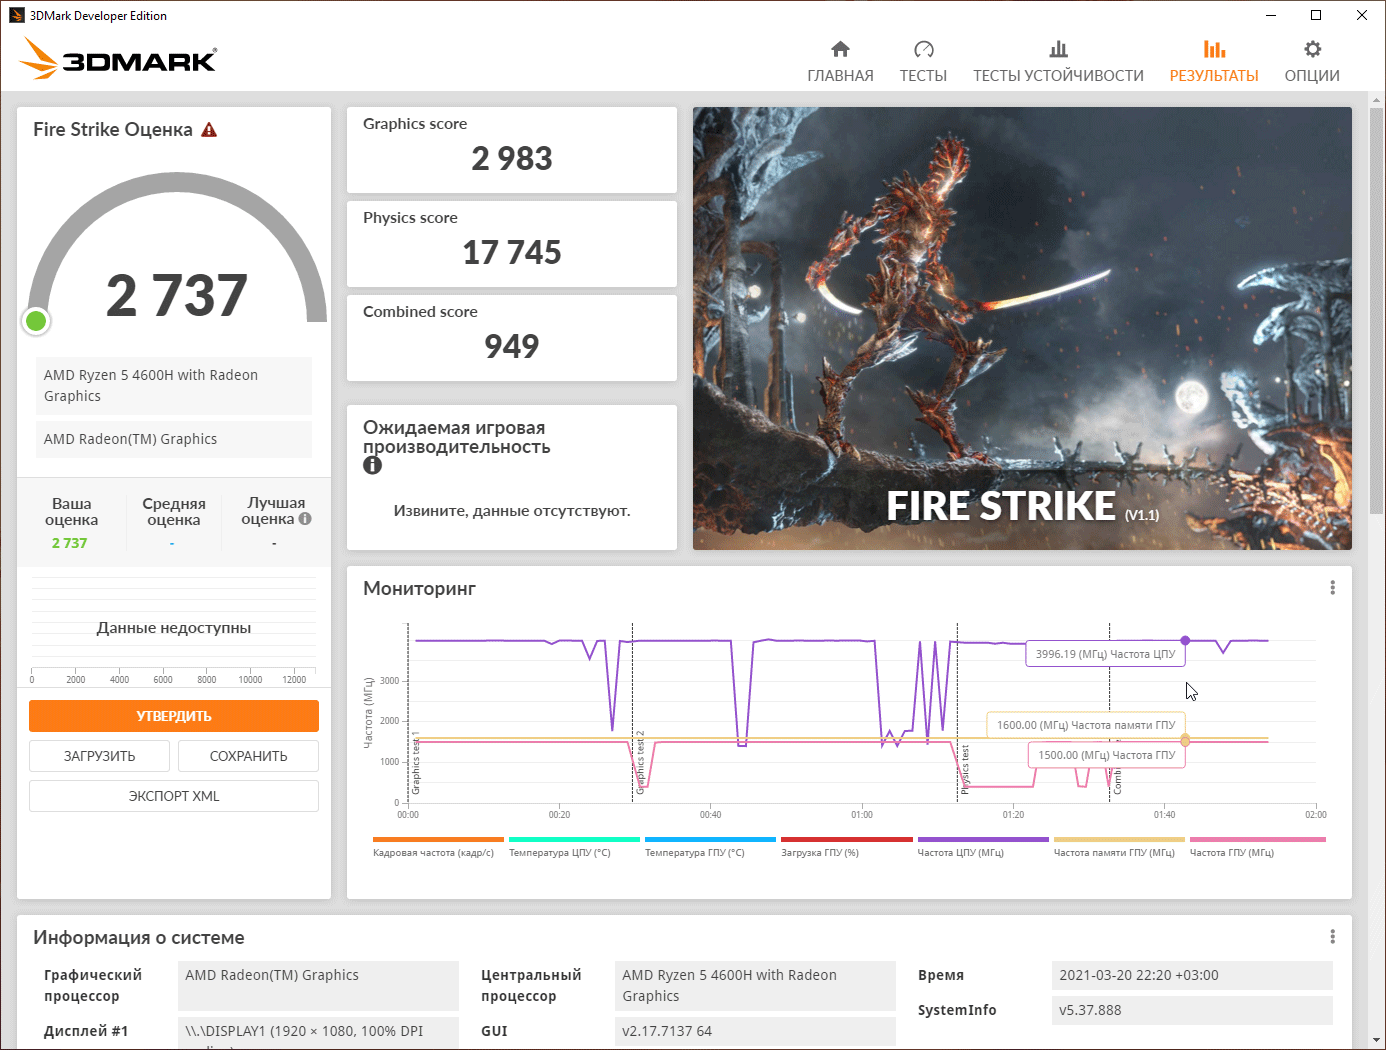This screenshot has height=1050, width=1386.
Task: Toggle Температура ГПУ legend color swatch
Action: click(x=710, y=840)
